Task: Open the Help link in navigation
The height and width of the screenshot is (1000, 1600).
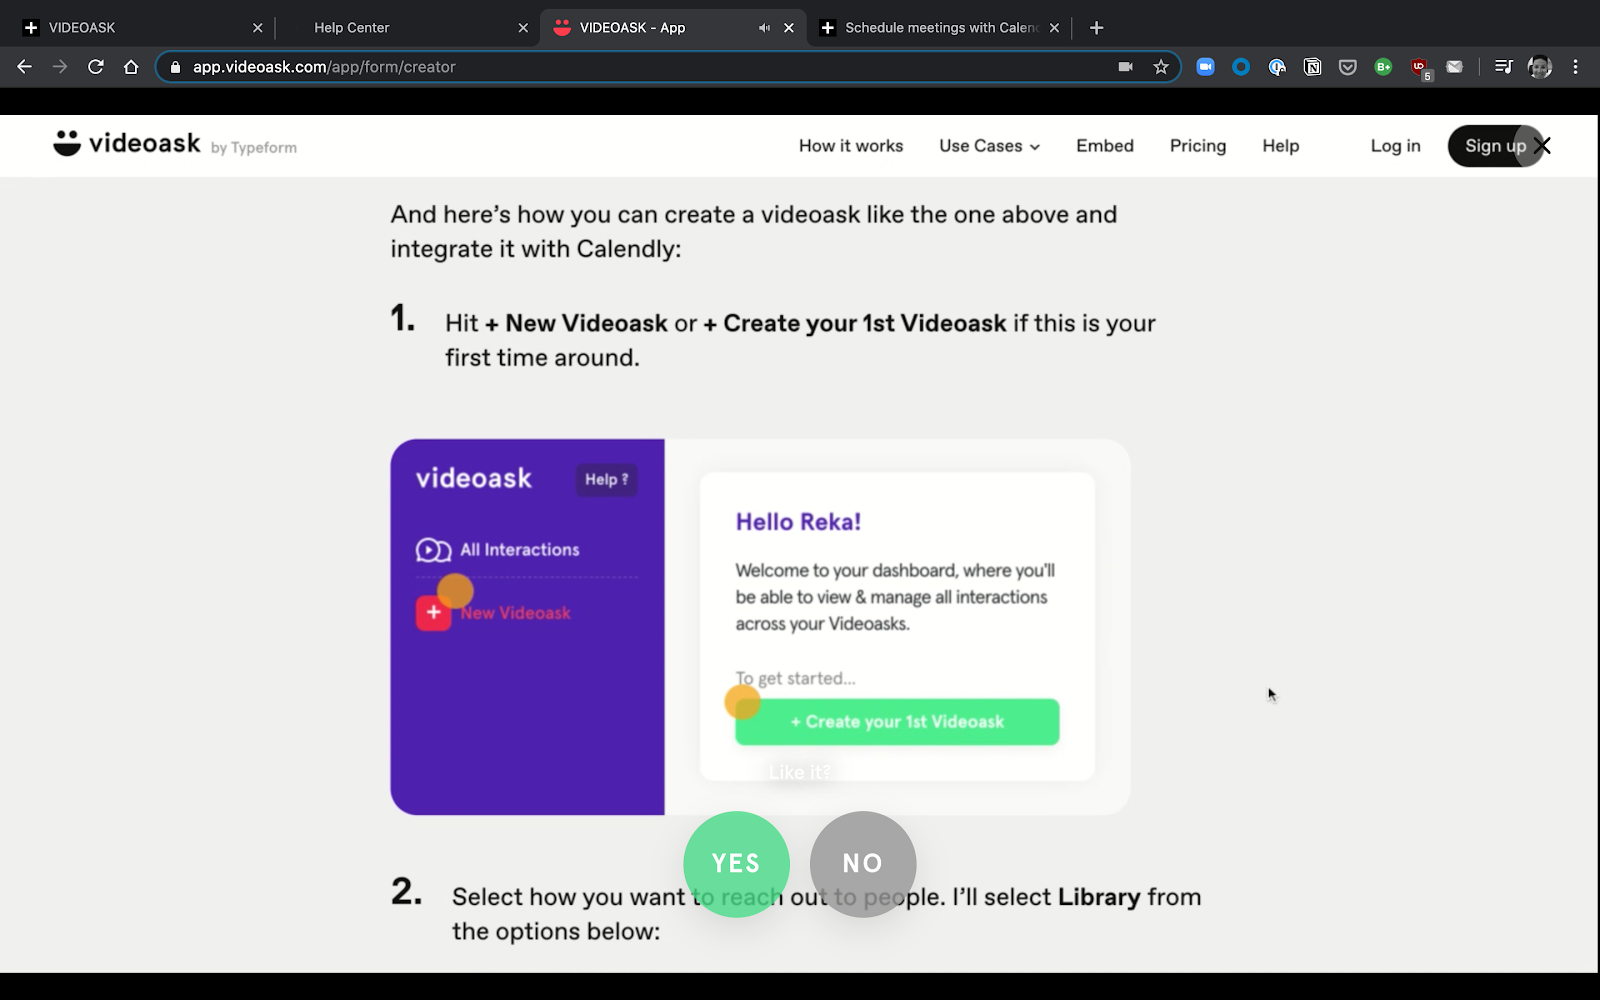Action: 1281,146
